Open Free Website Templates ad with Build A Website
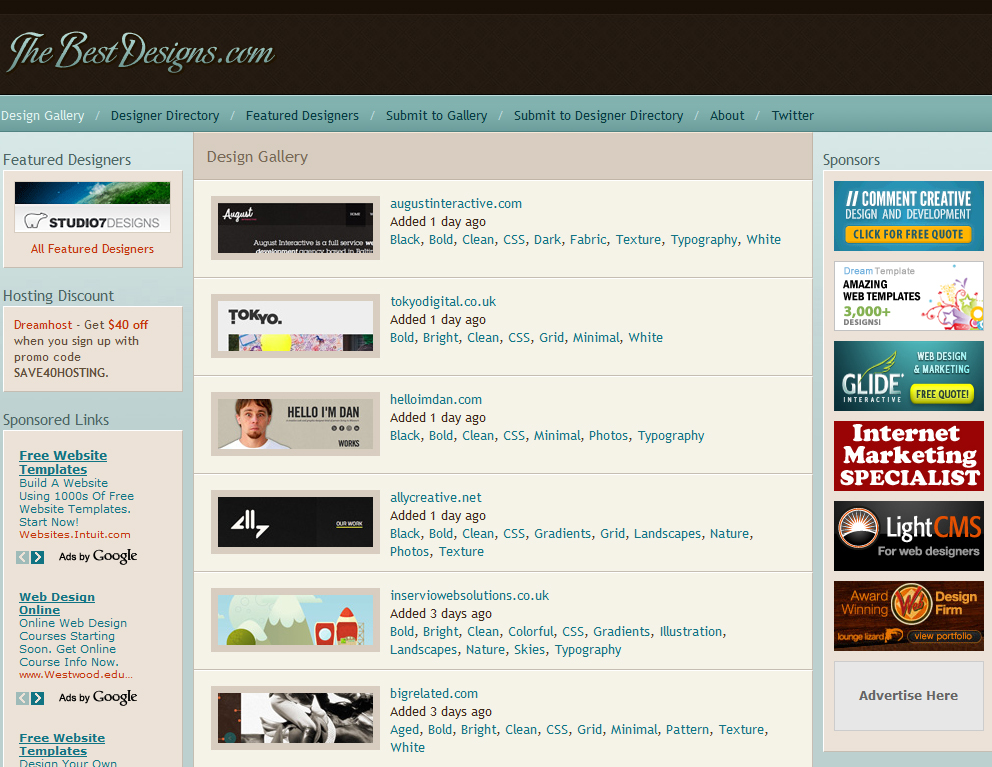992x767 pixels. 63,462
